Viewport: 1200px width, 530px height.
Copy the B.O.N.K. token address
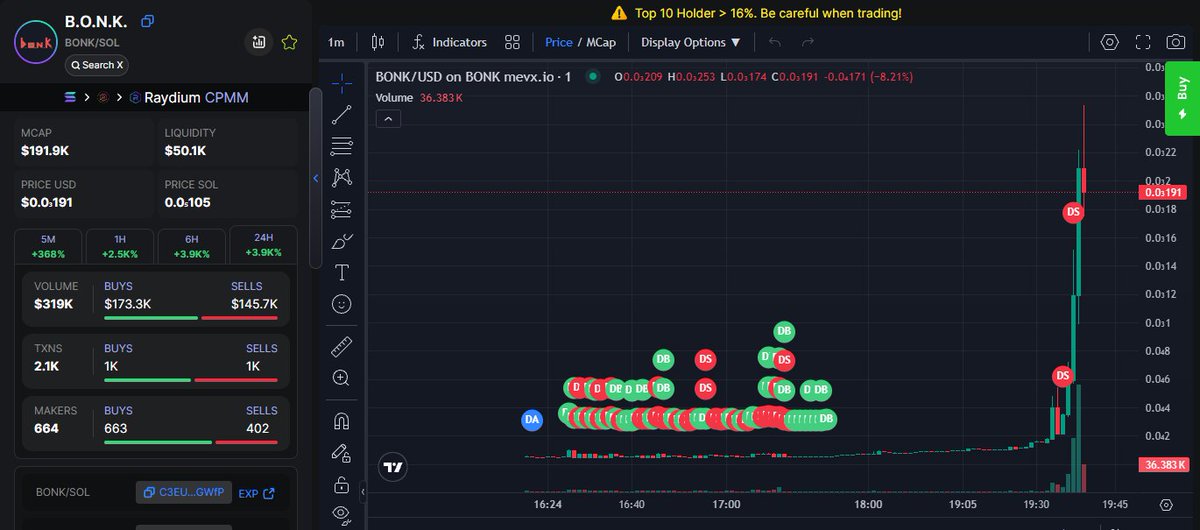pyautogui.click(x=148, y=21)
